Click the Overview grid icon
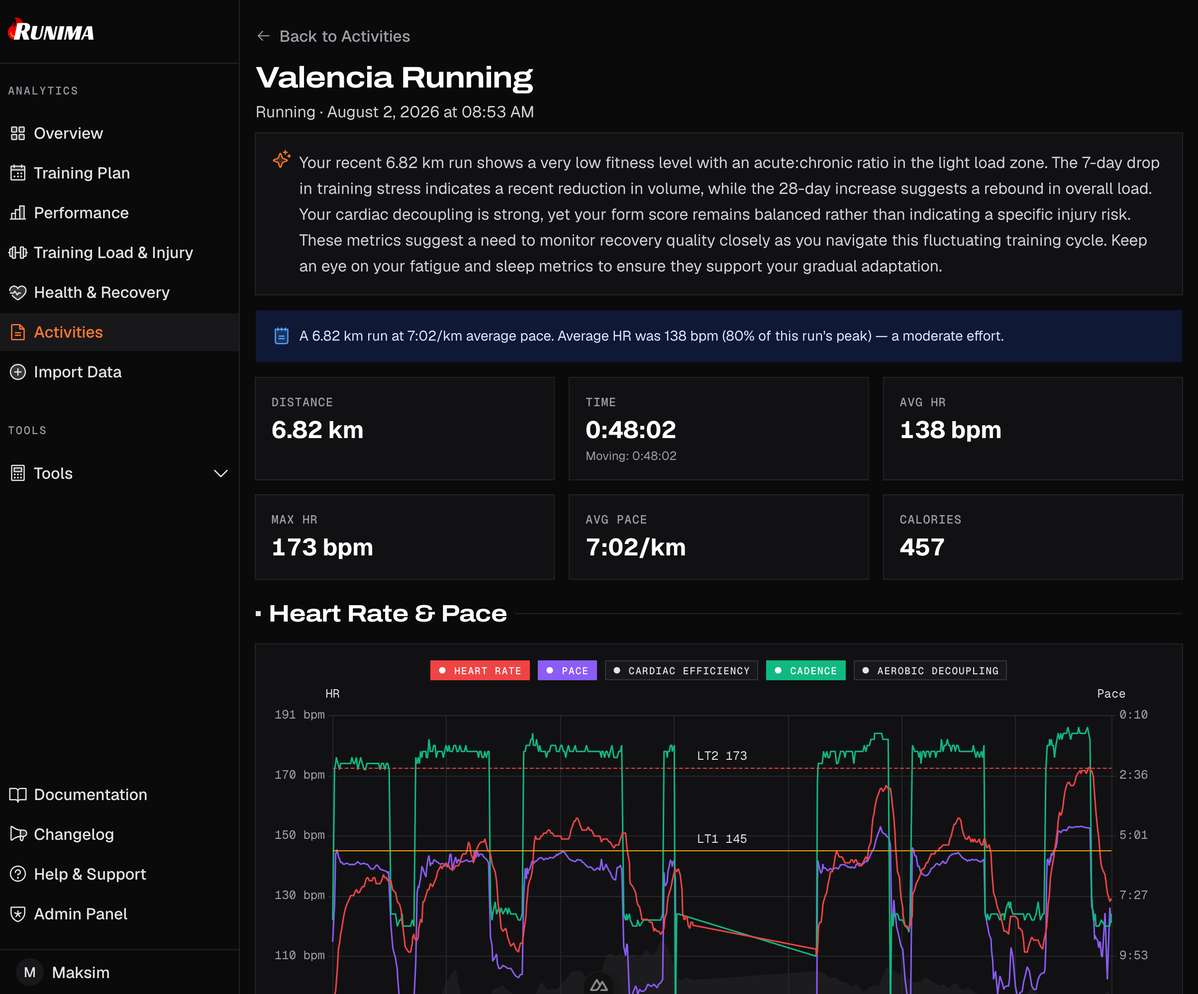 (18, 133)
